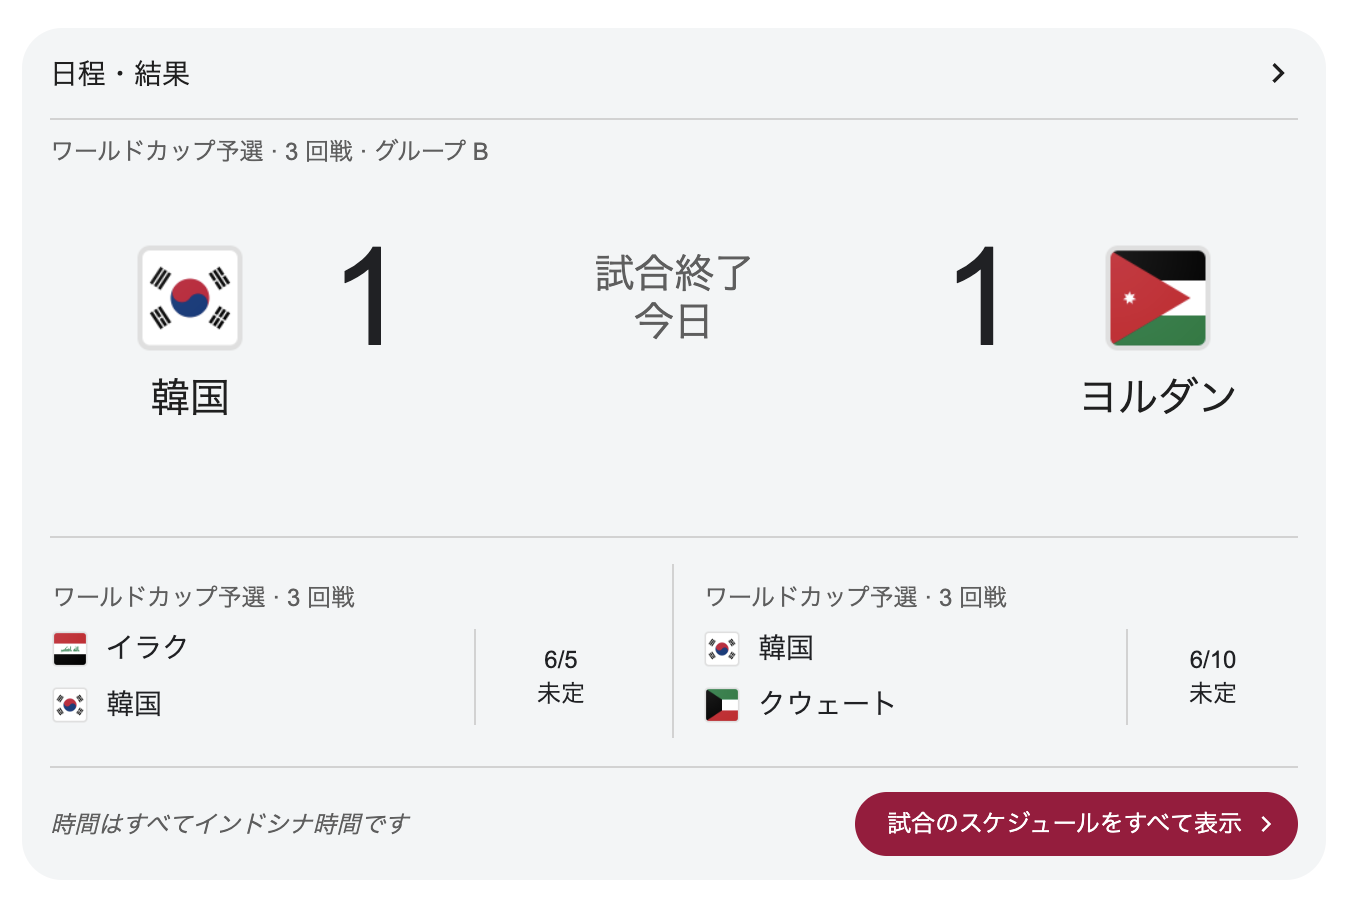Click 試合のスケジュールをすべて表示 button

[x=1076, y=823]
